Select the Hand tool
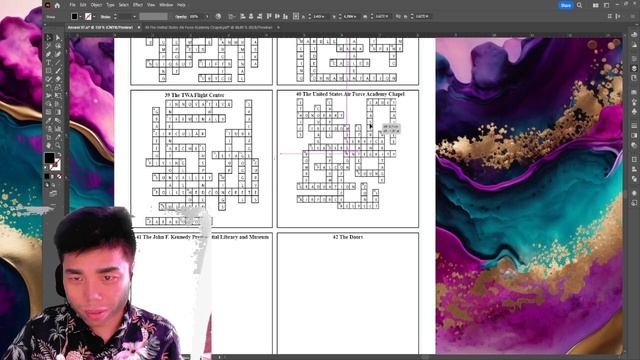 tap(49, 144)
